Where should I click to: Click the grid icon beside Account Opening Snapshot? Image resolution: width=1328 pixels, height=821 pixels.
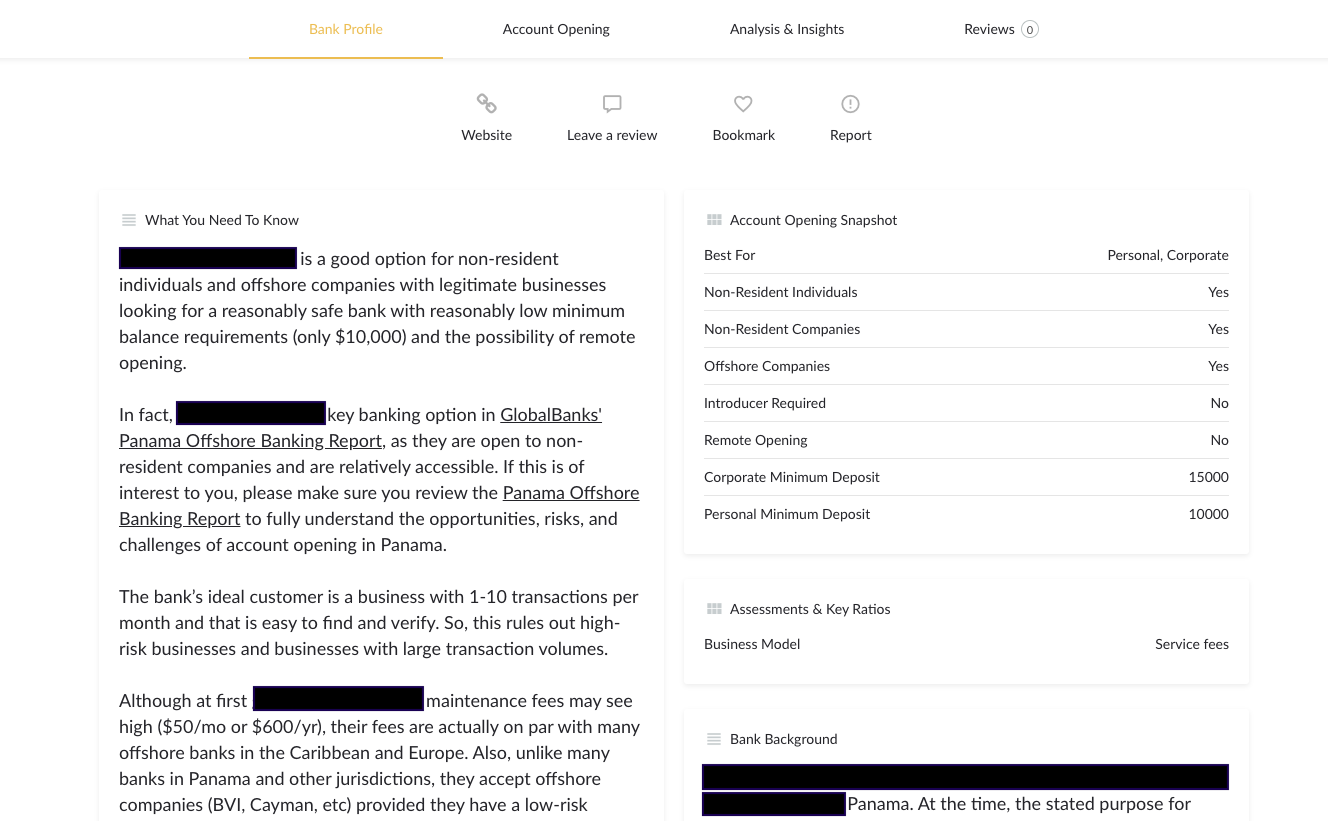[714, 219]
